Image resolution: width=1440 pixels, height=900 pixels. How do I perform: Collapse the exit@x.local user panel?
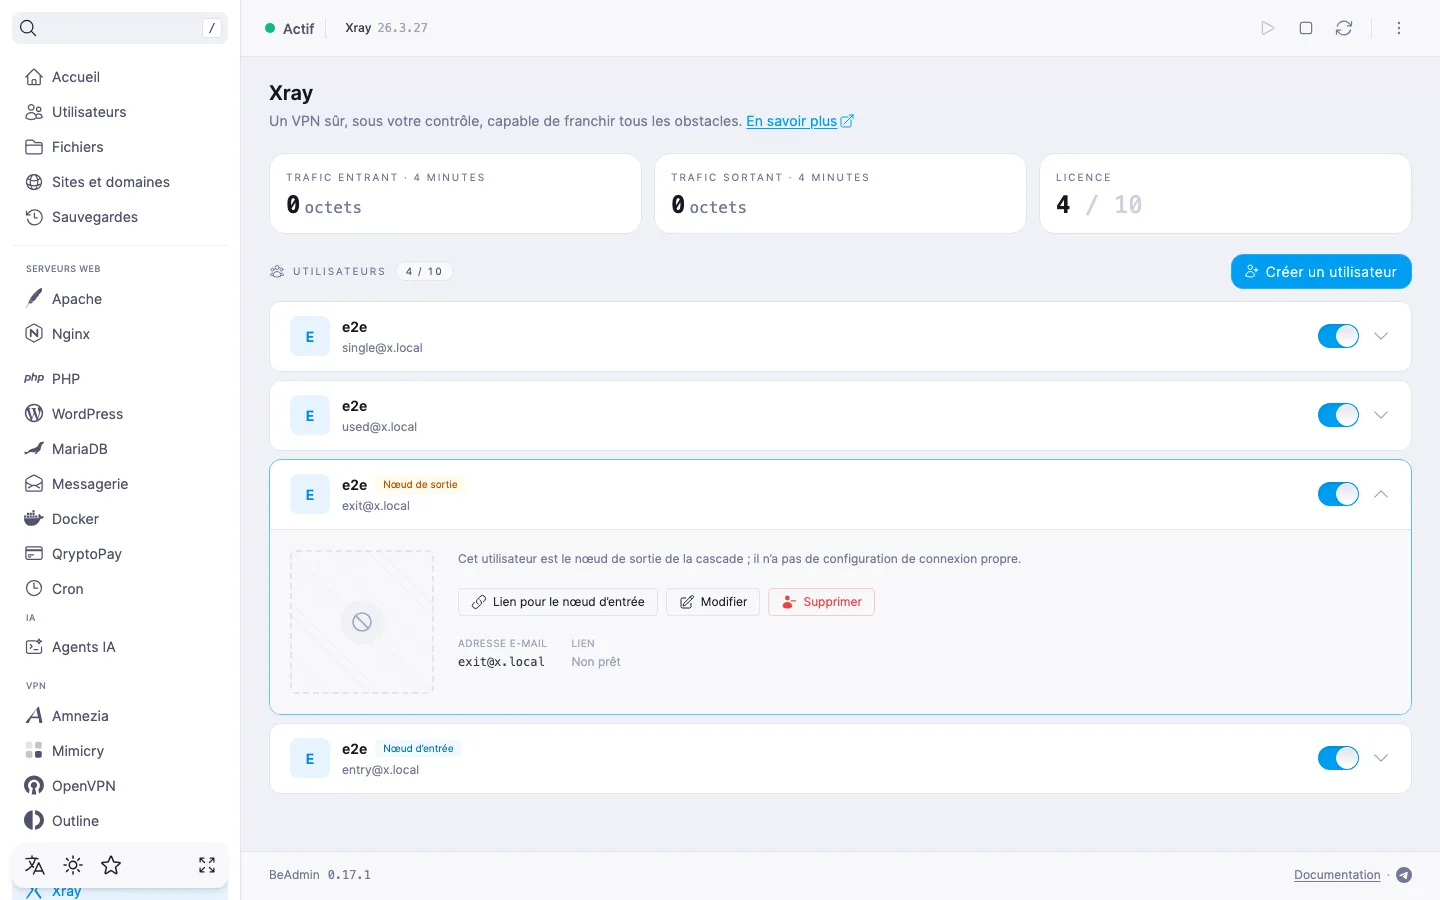pyautogui.click(x=1381, y=494)
